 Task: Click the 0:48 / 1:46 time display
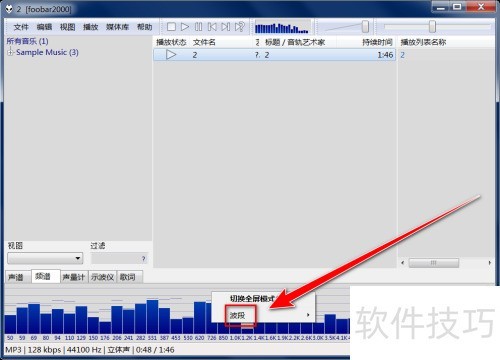[155, 350]
